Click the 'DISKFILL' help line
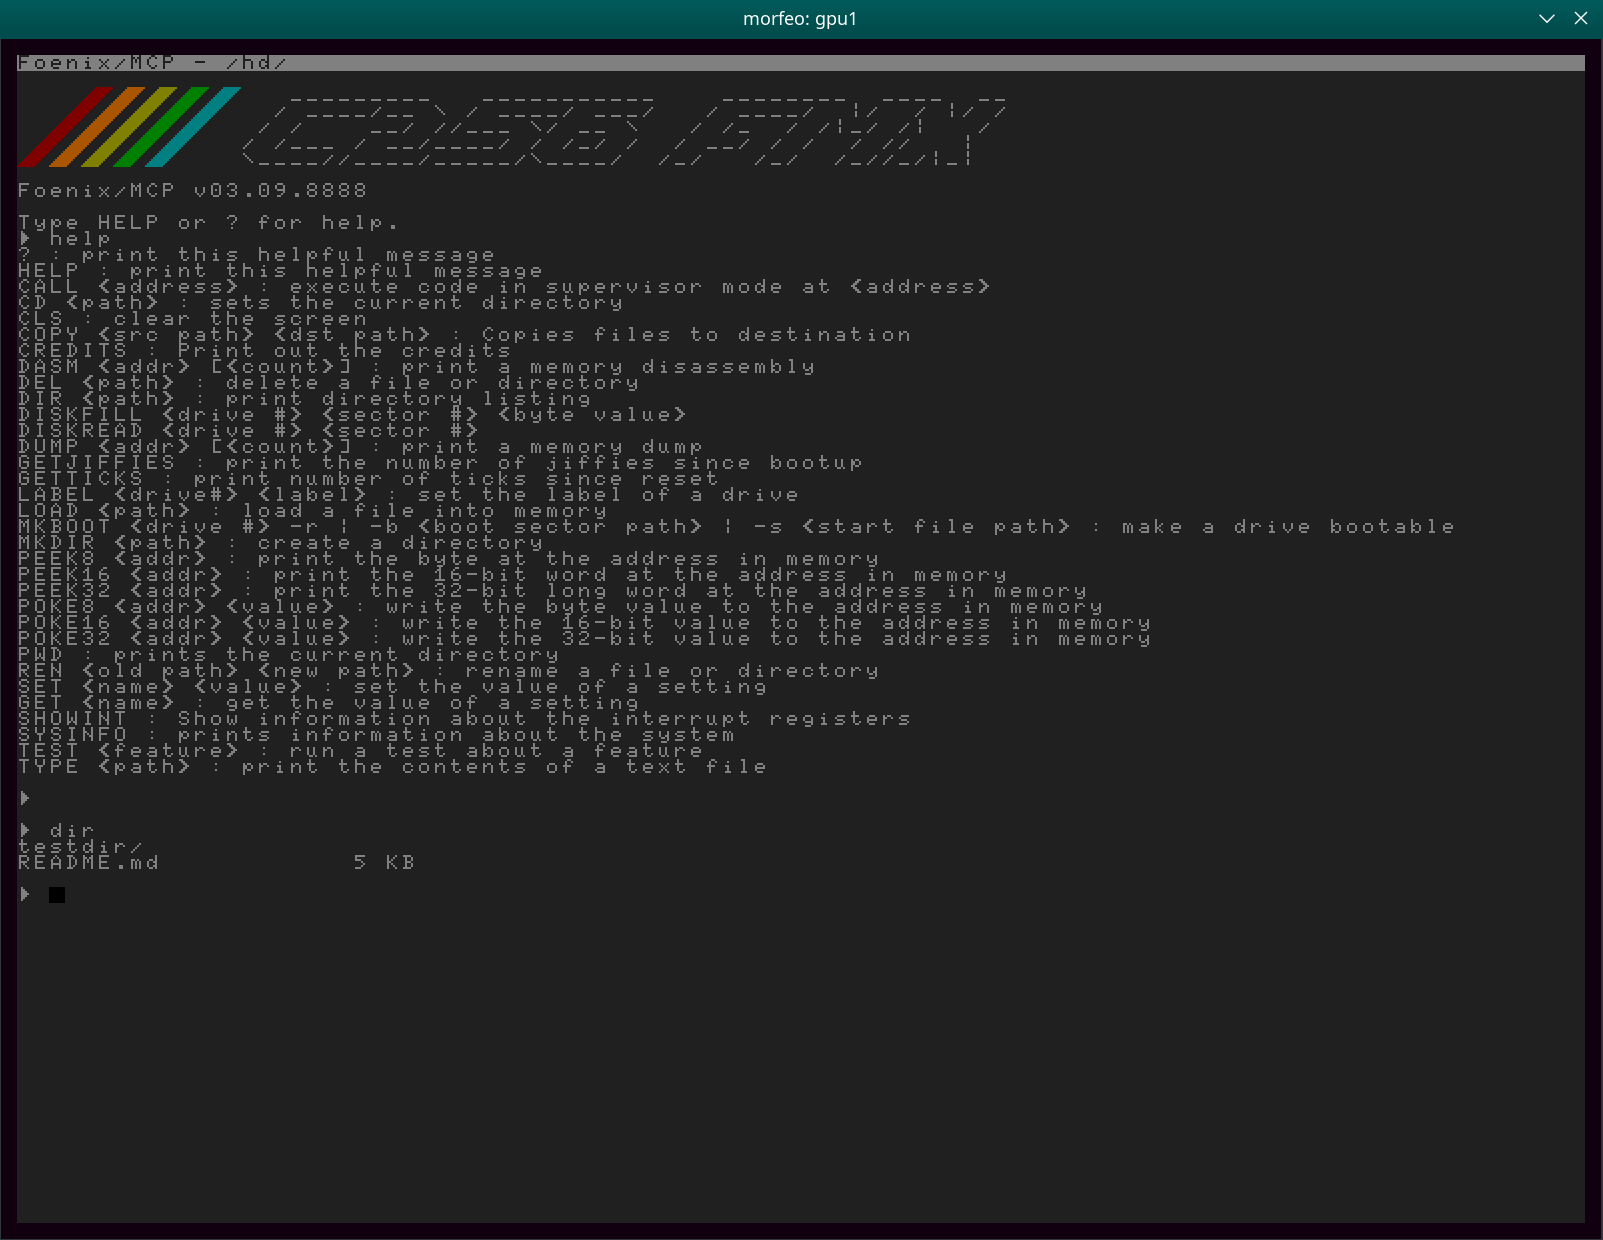 tap(353, 414)
